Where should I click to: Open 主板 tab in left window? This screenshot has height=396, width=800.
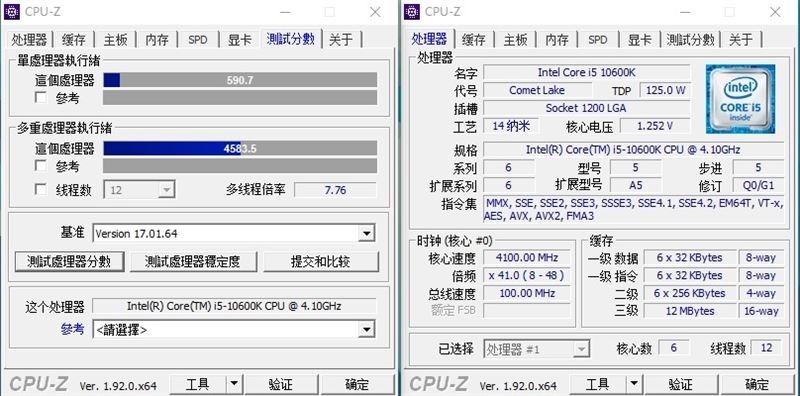pyautogui.click(x=116, y=40)
